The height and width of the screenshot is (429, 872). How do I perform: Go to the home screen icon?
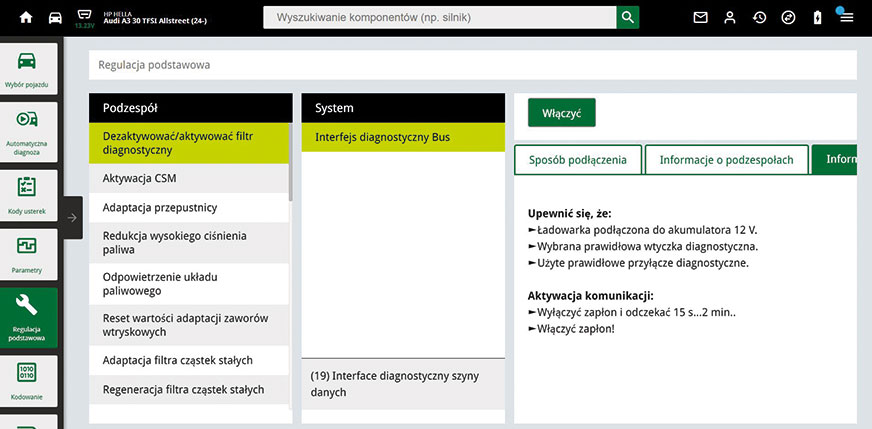[26, 18]
